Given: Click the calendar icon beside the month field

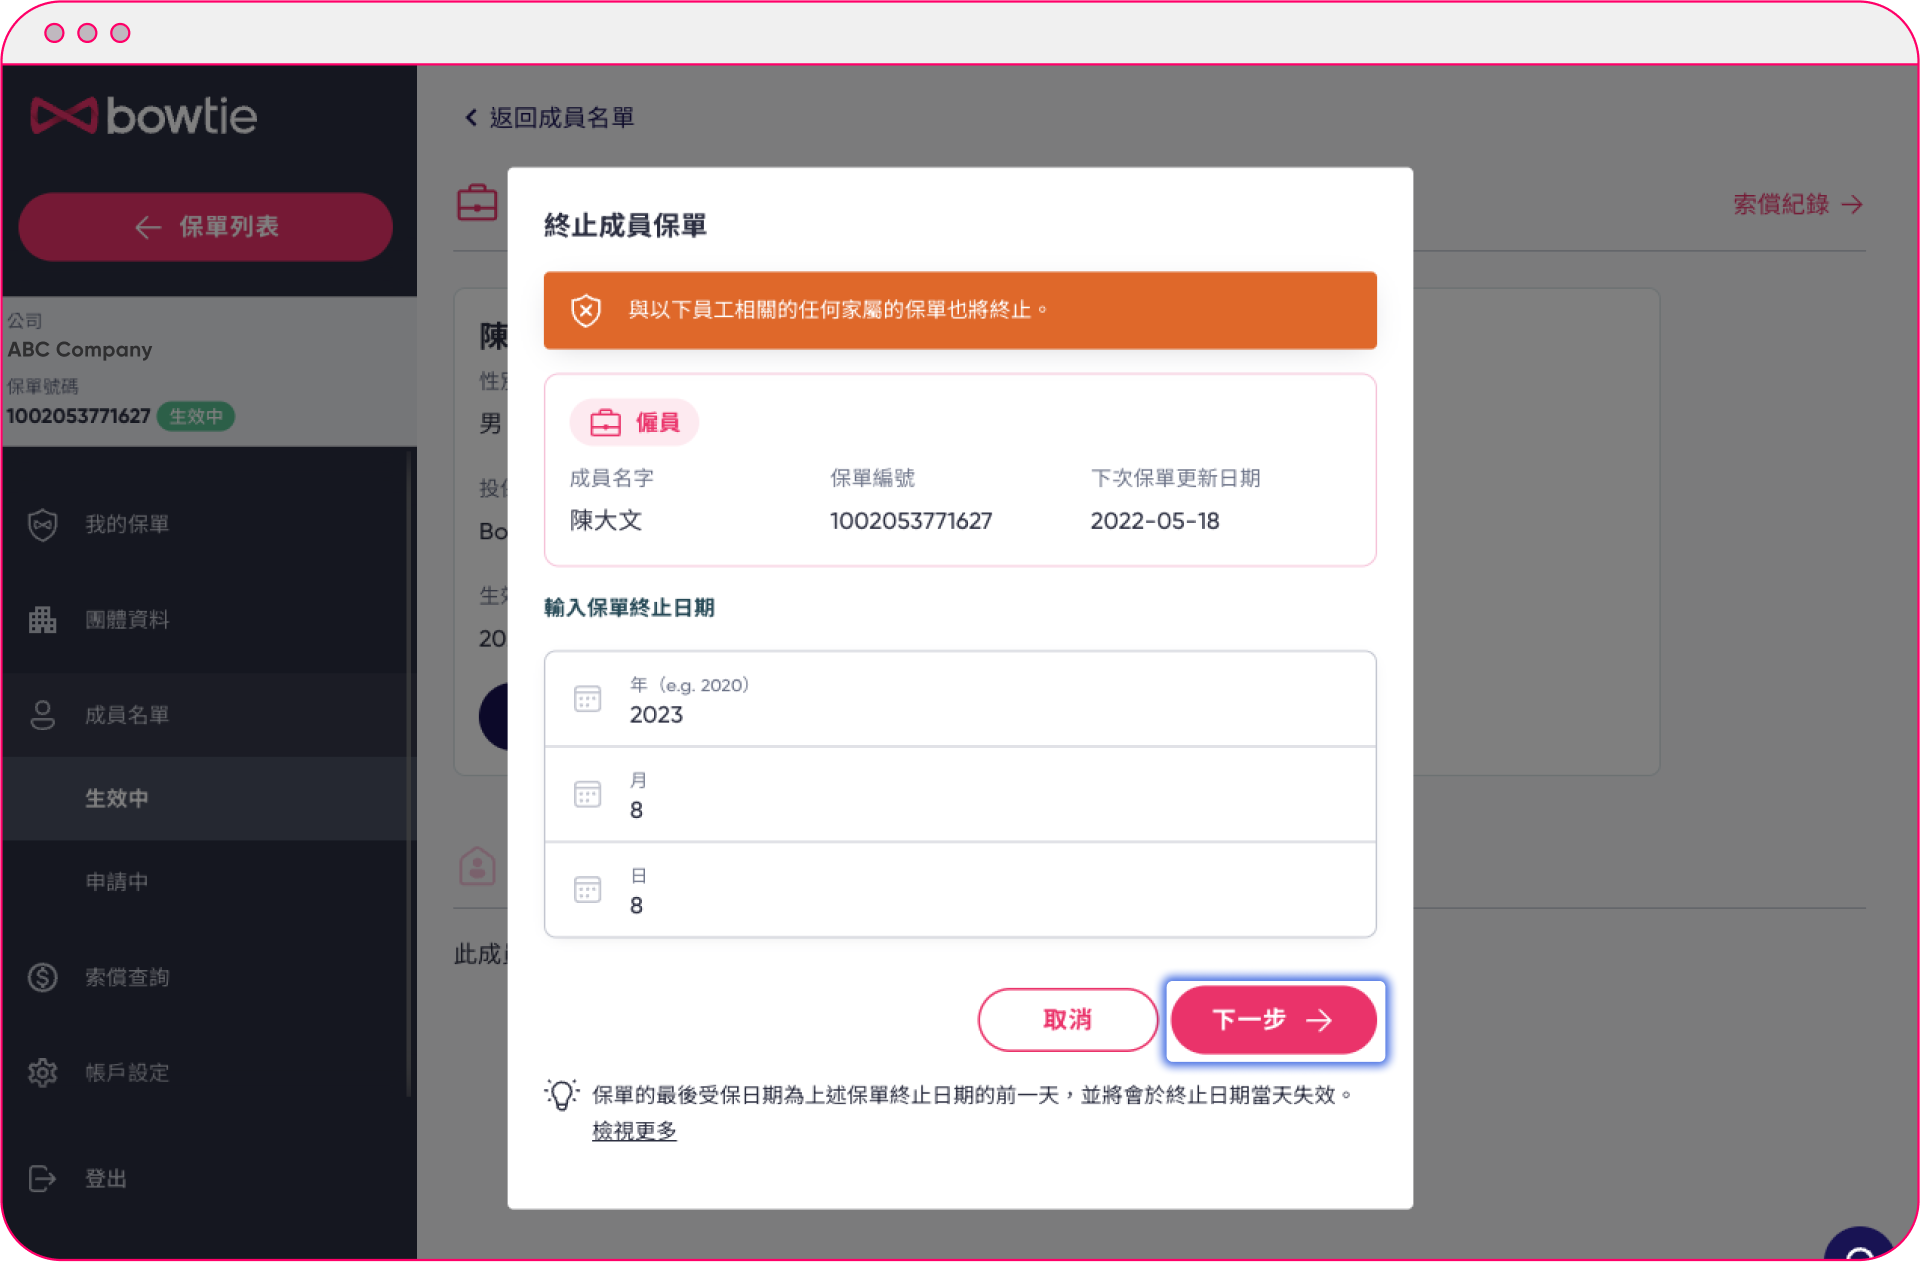Looking at the screenshot, I should click(x=588, y=794).
